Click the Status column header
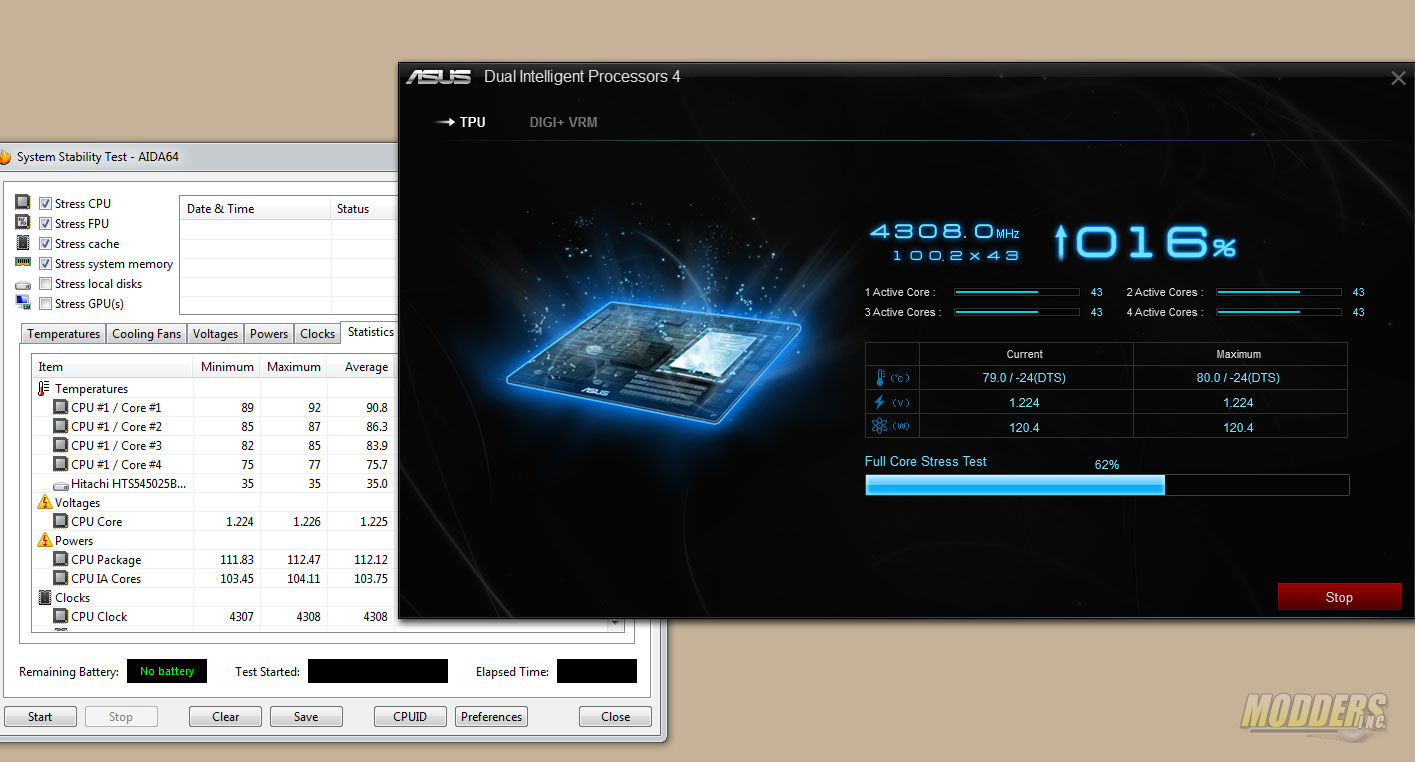Image resolution: width=1415 pixels, height=762 pixels. pos(364,209)
